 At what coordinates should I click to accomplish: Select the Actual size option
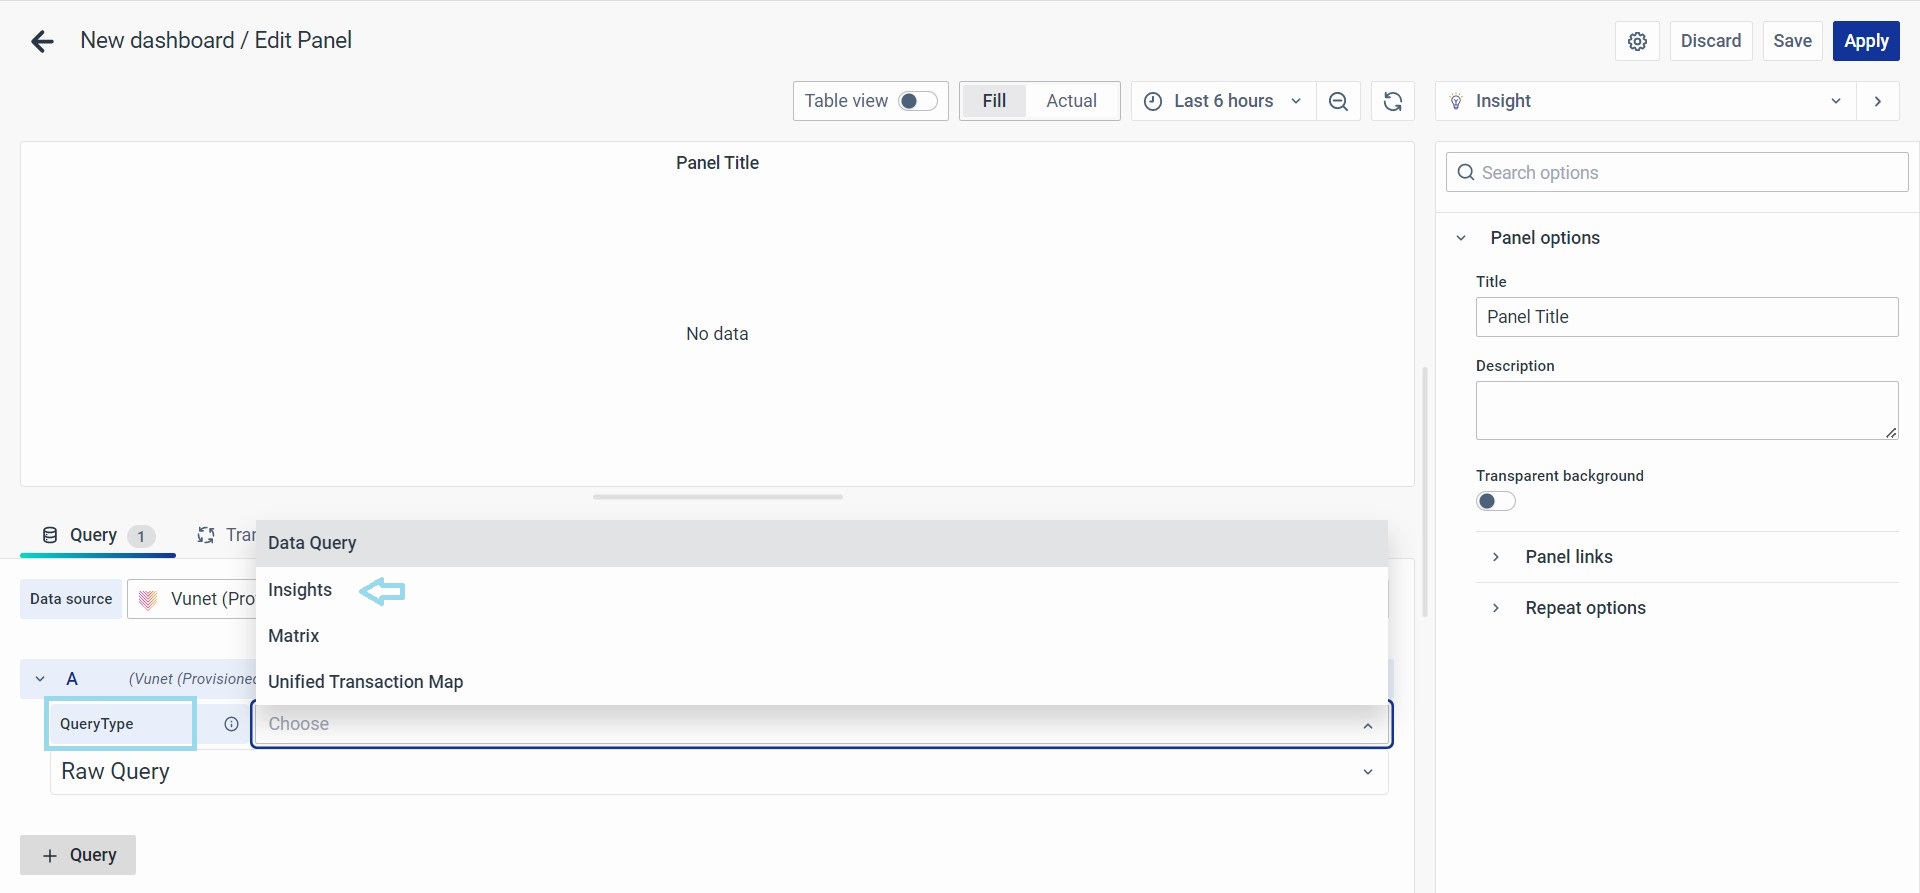click(1071, 101)
